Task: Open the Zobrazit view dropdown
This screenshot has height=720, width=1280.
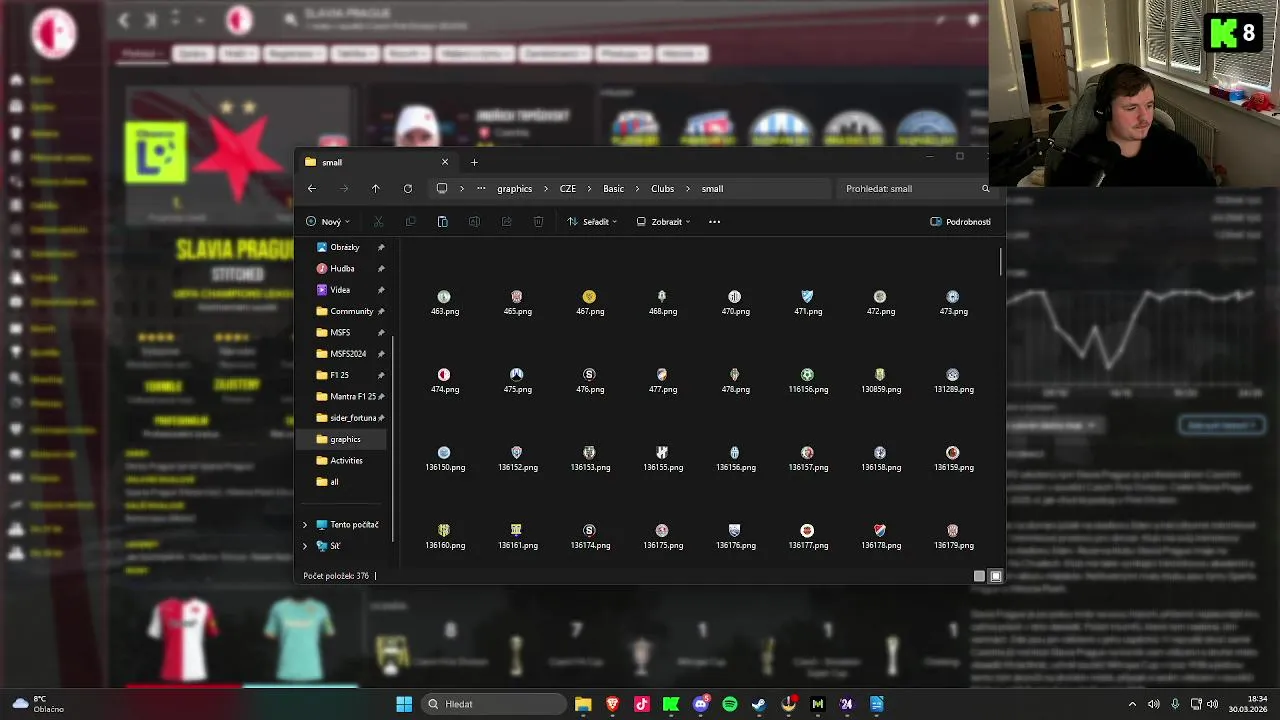Action: (663, 221)
